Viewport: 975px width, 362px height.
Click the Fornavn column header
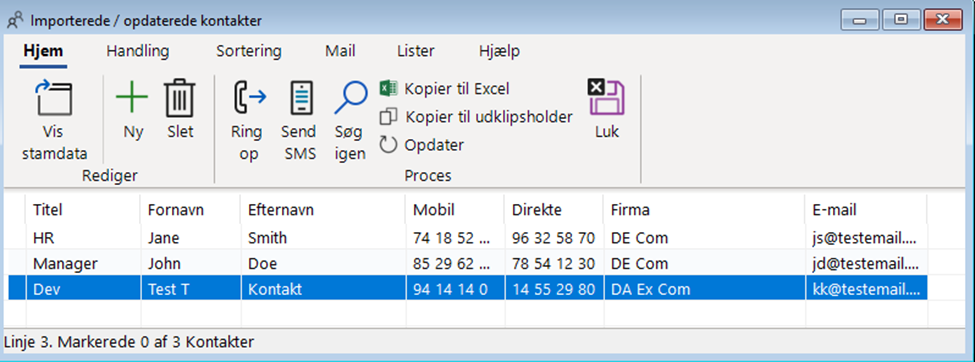tap(190, 210)
